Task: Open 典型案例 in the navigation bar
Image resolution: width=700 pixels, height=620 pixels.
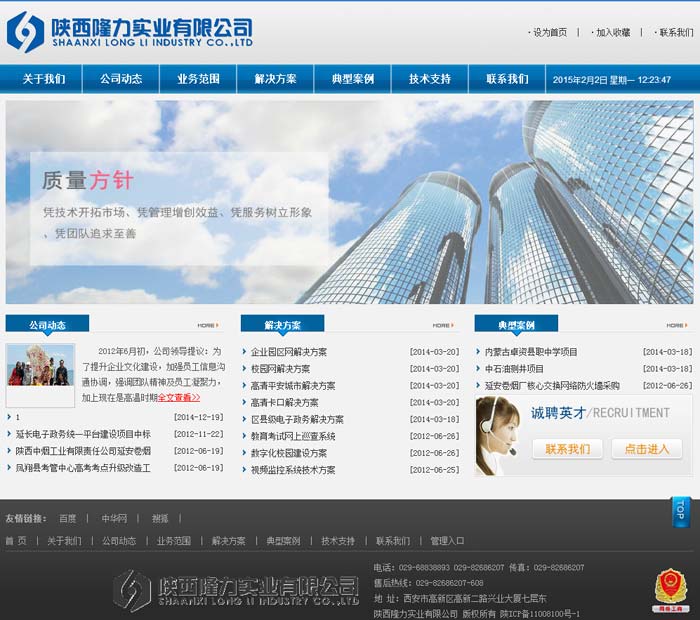Action: click(x=353, y=79)
